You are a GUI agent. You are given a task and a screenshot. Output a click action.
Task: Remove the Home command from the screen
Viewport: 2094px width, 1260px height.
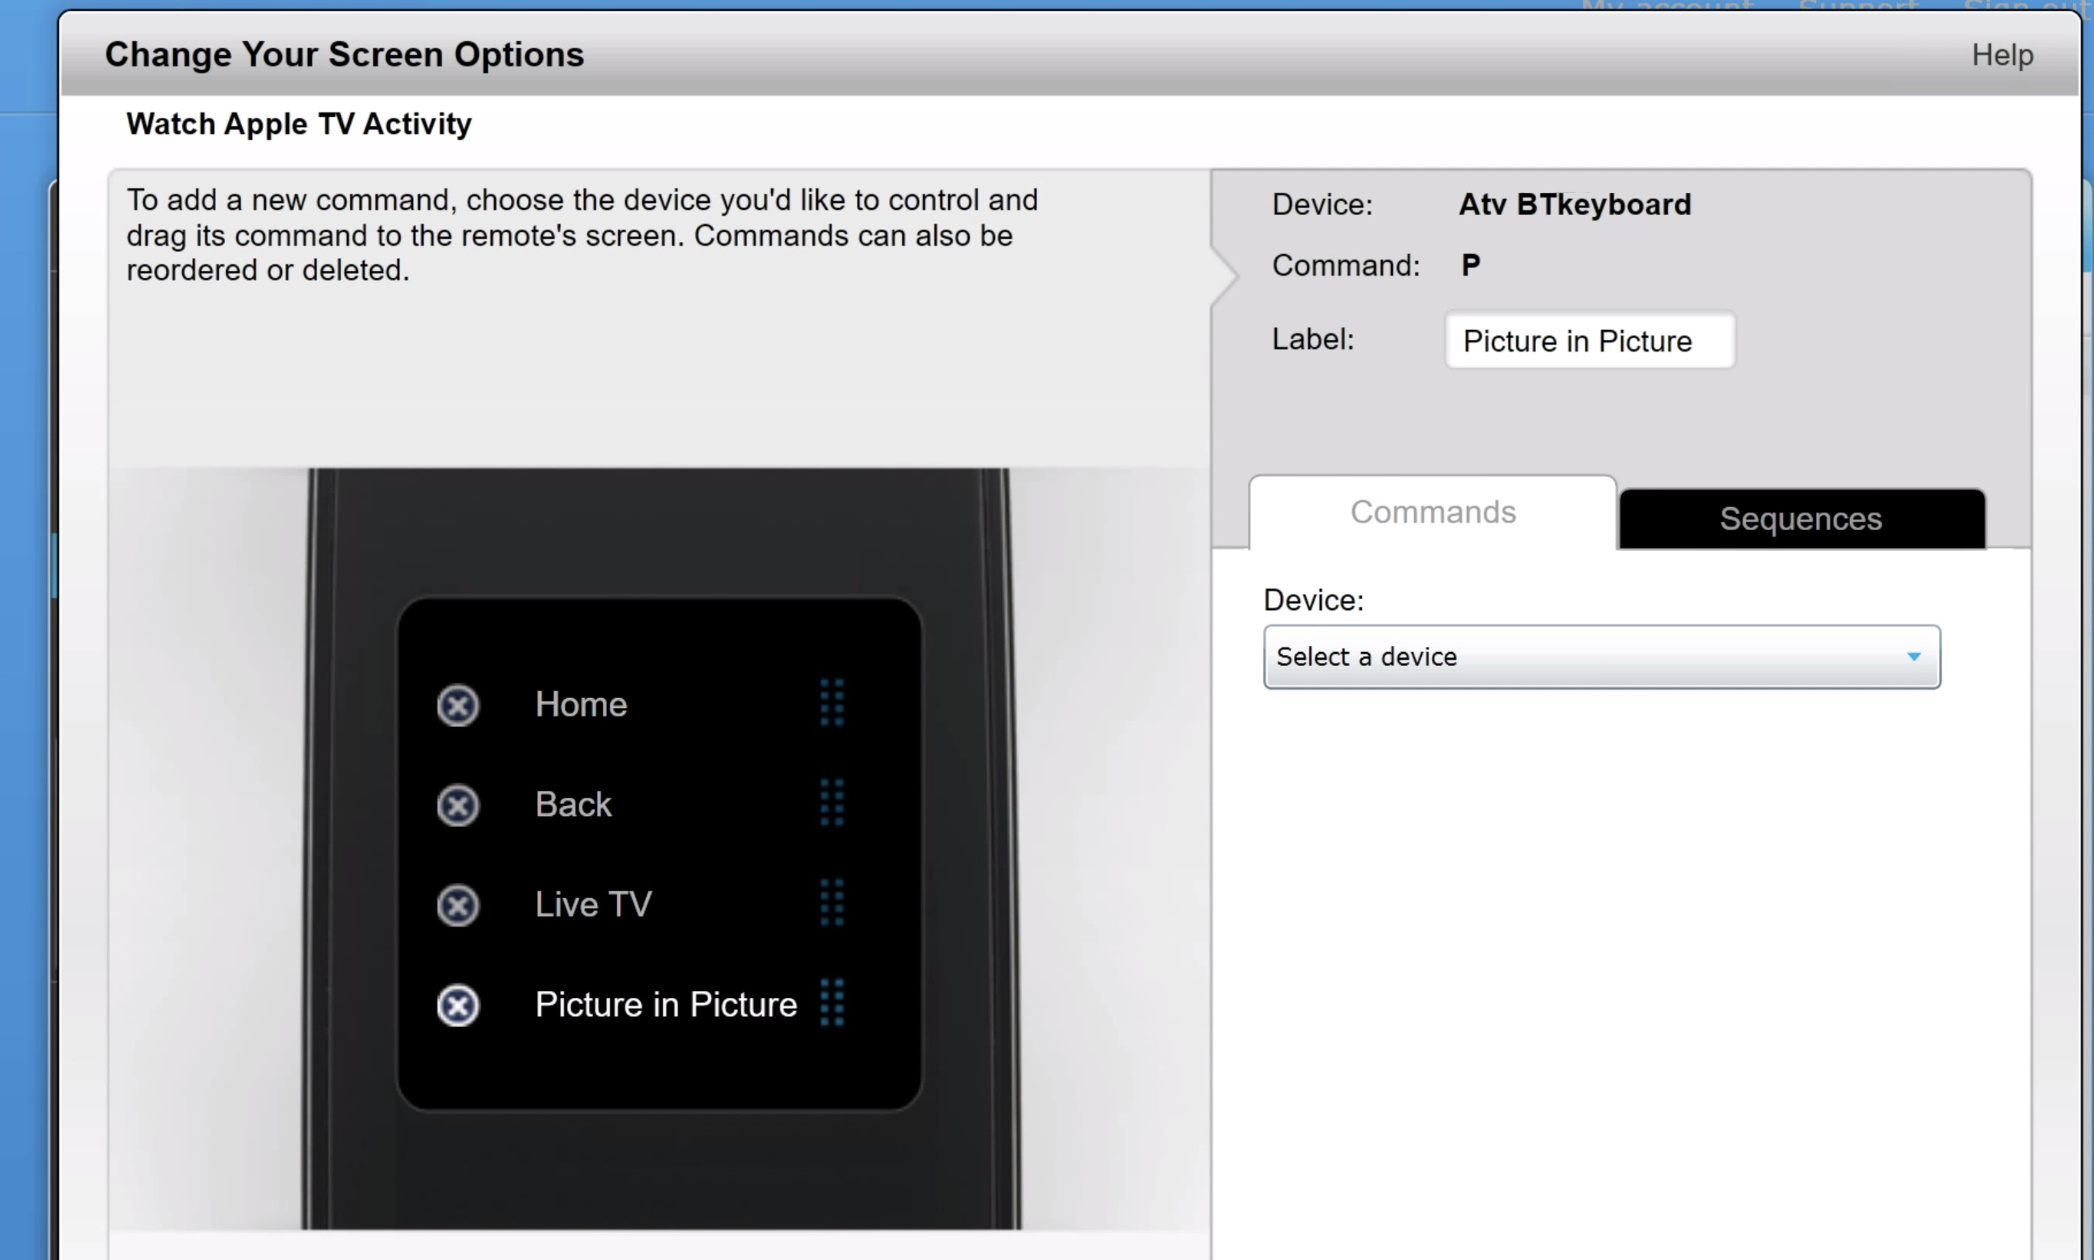[457, 705]
